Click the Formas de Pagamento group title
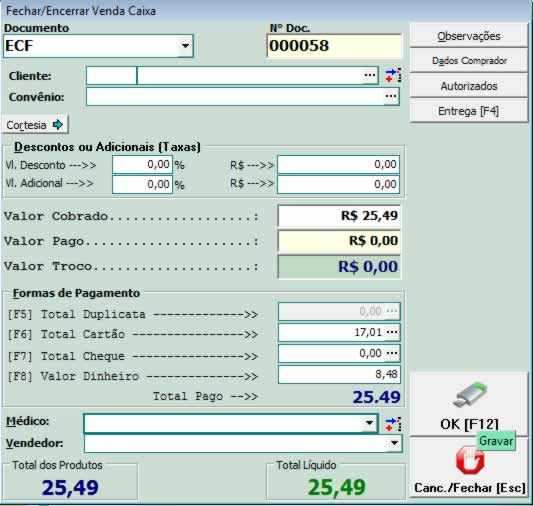Screen dimensions: 533x506 (x=76, y=293)
